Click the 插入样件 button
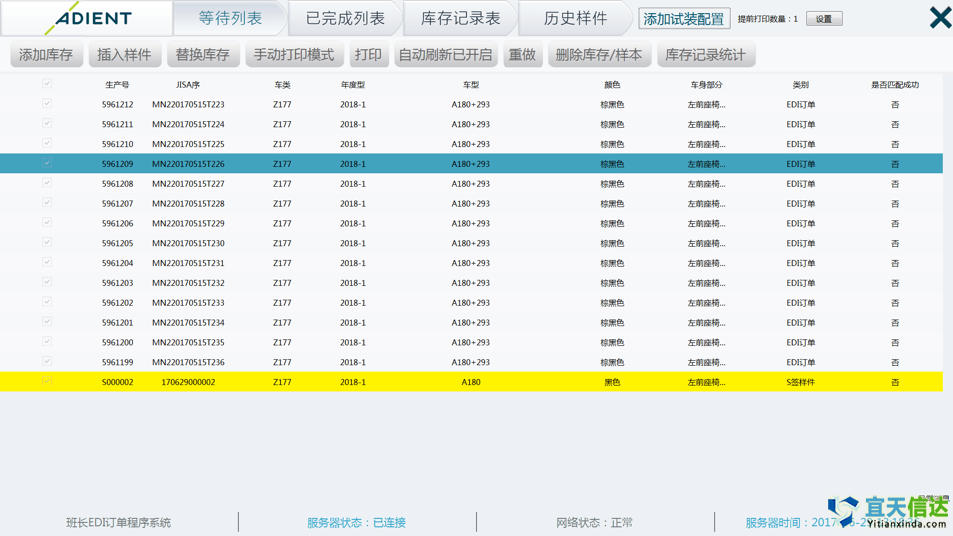 pos(124,55)
